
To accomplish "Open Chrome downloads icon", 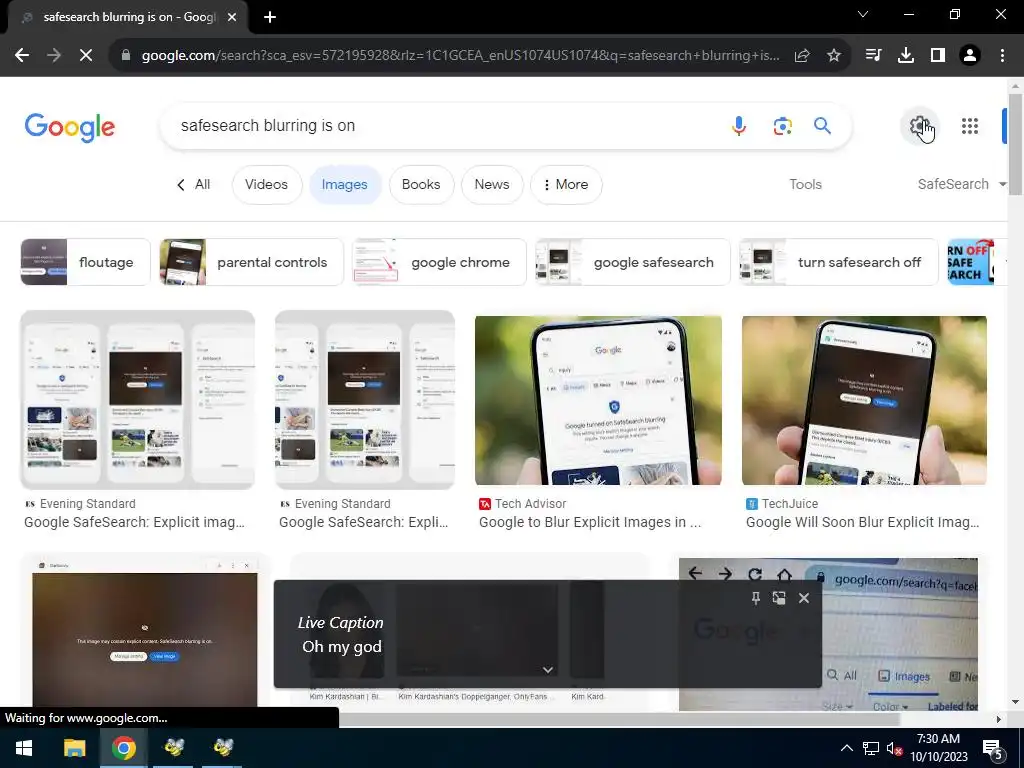I will coord(905,56).
